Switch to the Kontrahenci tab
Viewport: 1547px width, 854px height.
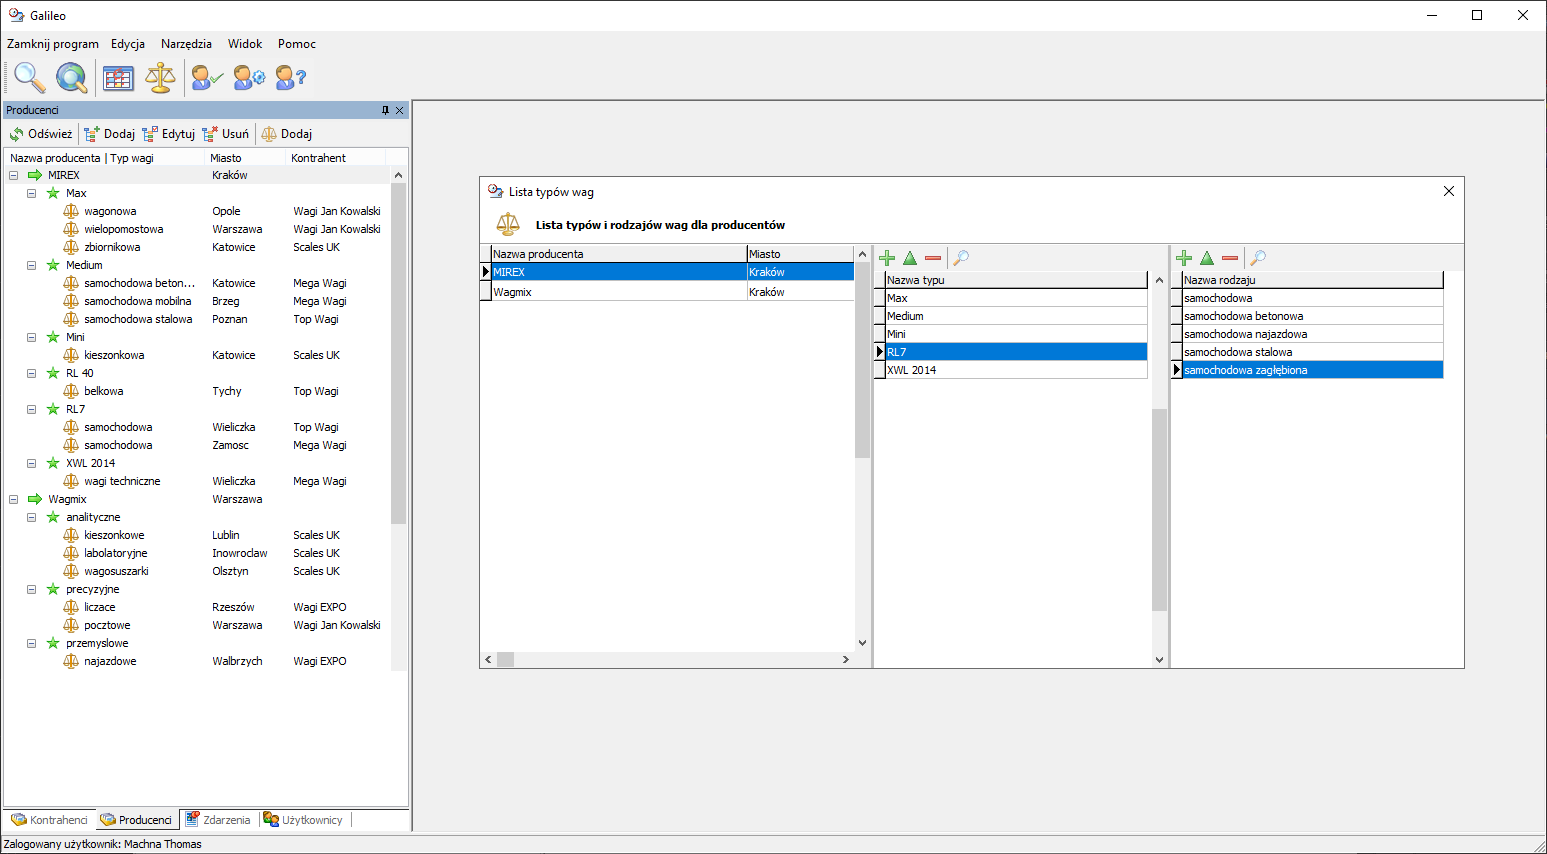tap(50, 820)
